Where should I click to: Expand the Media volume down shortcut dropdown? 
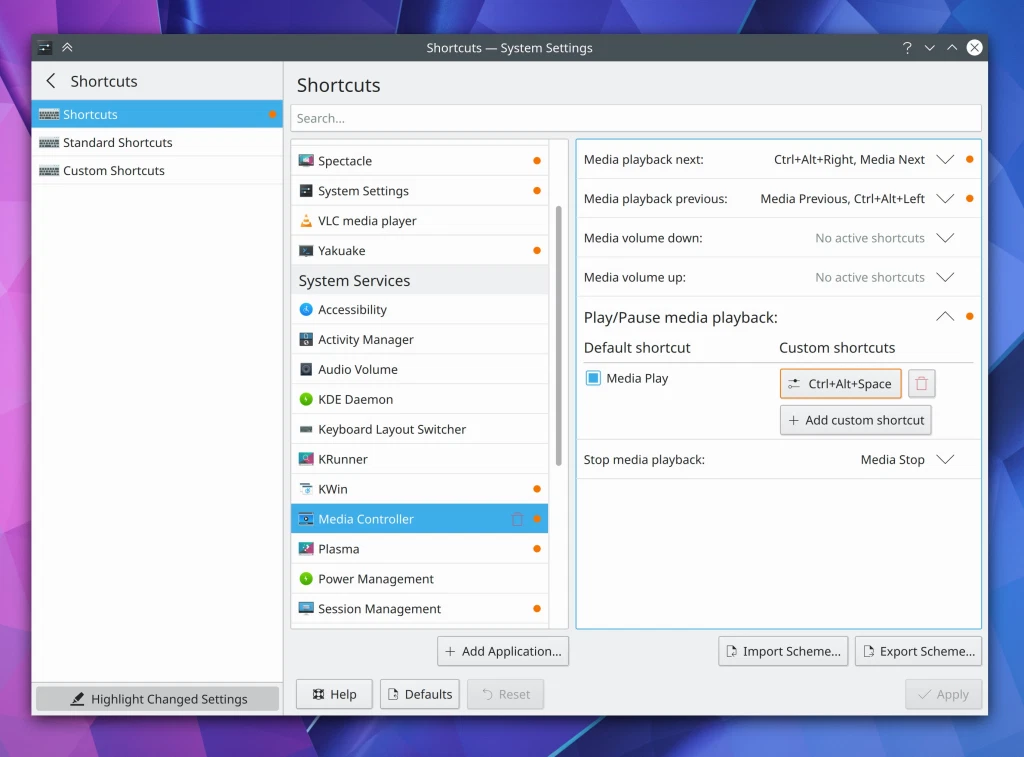(x=942, y=238)
